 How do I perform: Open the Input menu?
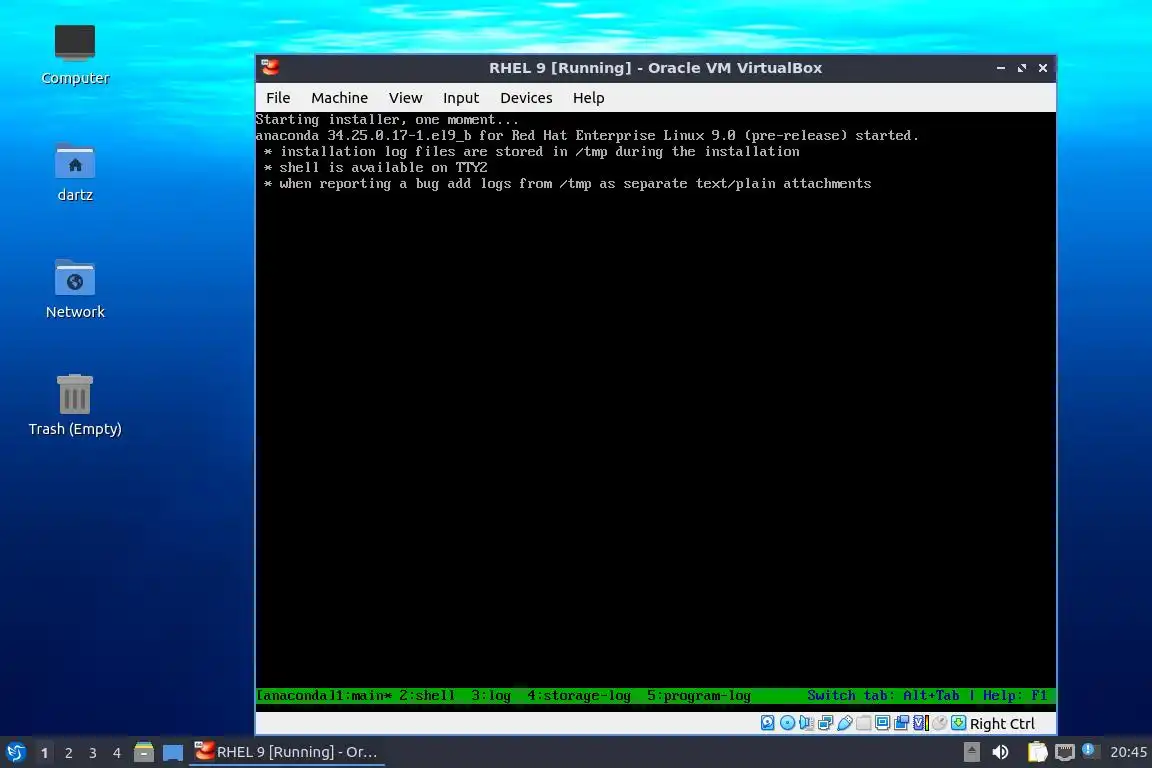pos(461,98)
